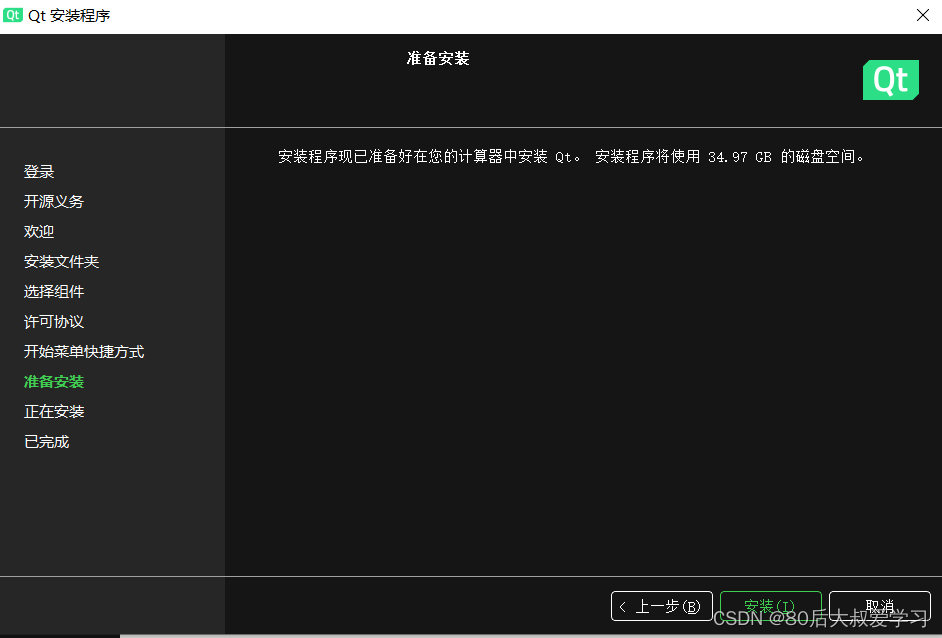The image size is (942, 638).
Task: Cancel the installation via 取消
Action: tap(880, 605)
